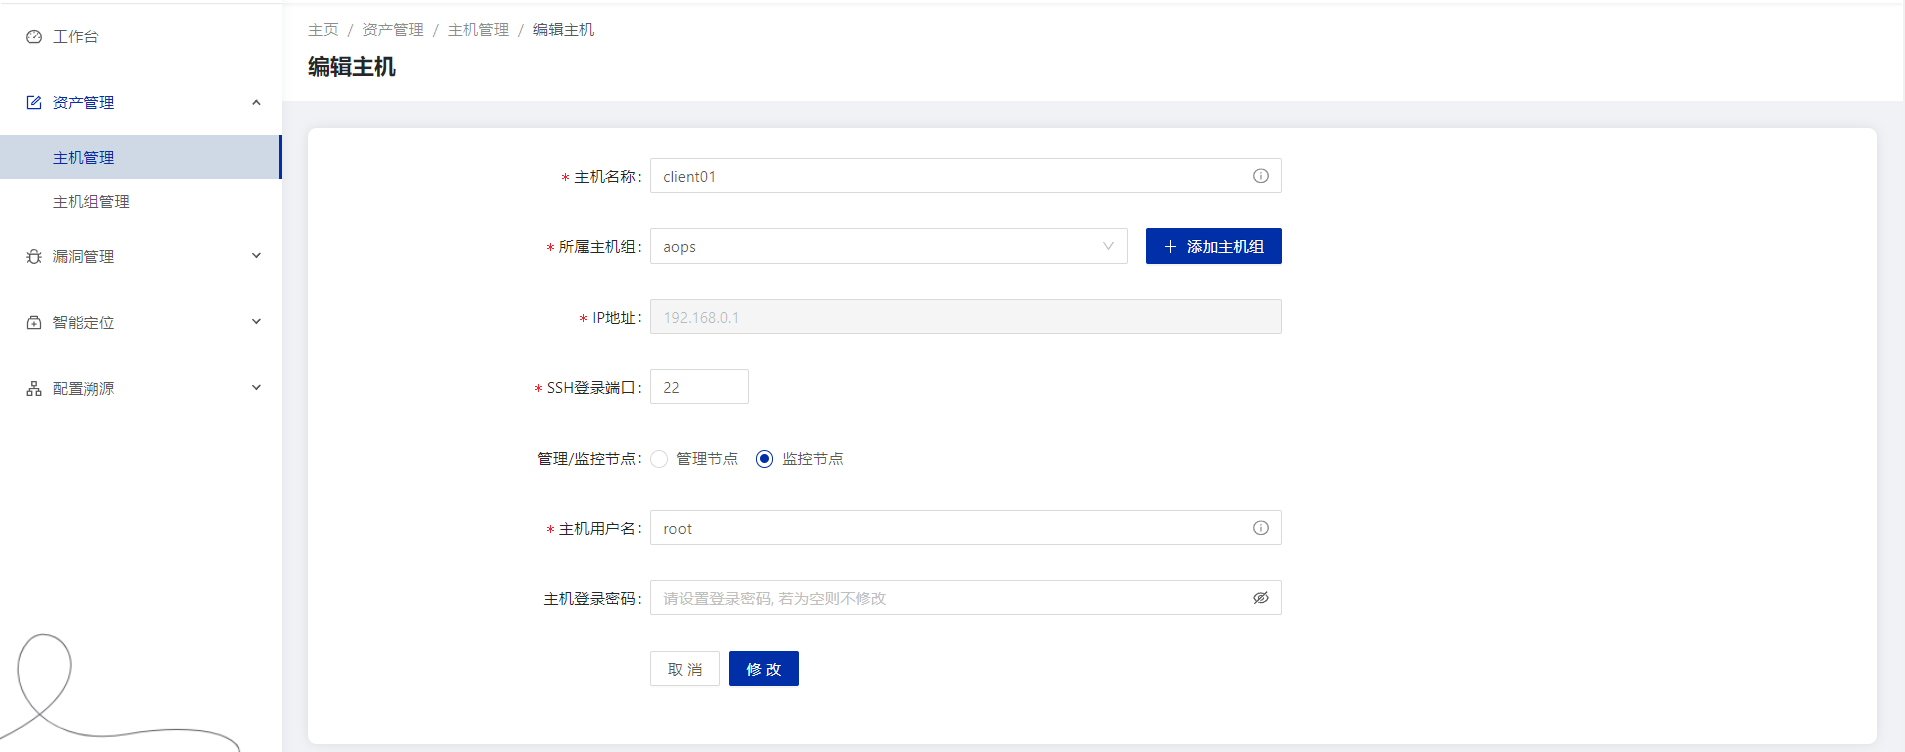Click info icon in 主机名称 field
This screenshot has width=1905, height=752.
pos(1260,176)
